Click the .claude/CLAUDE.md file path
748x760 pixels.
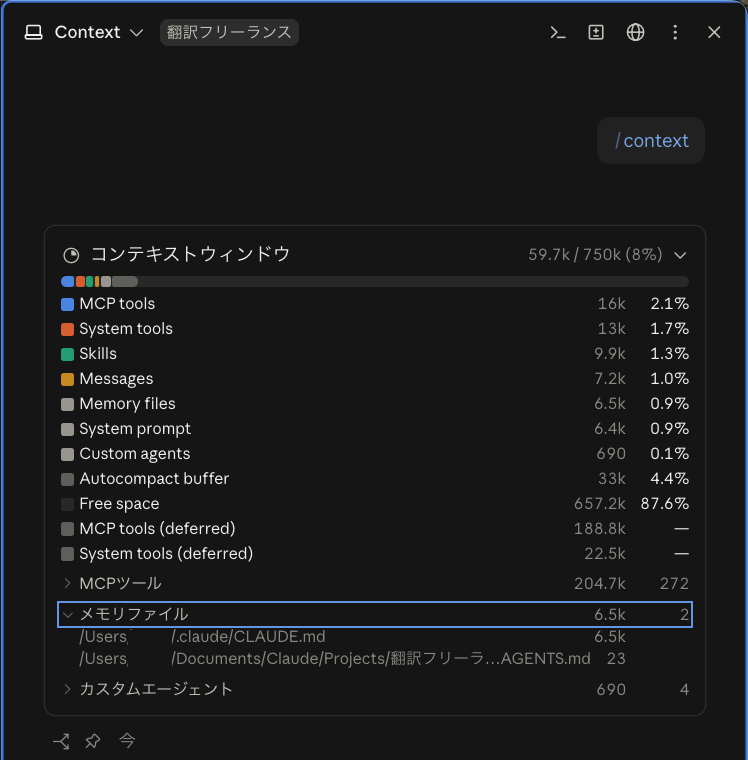202,637
